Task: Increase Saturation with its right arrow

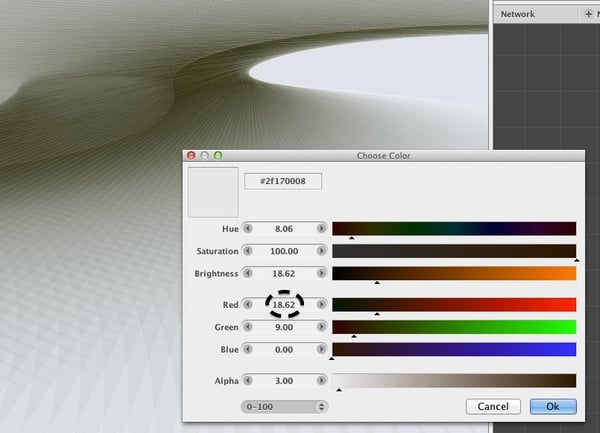Action: click(321, 251)
